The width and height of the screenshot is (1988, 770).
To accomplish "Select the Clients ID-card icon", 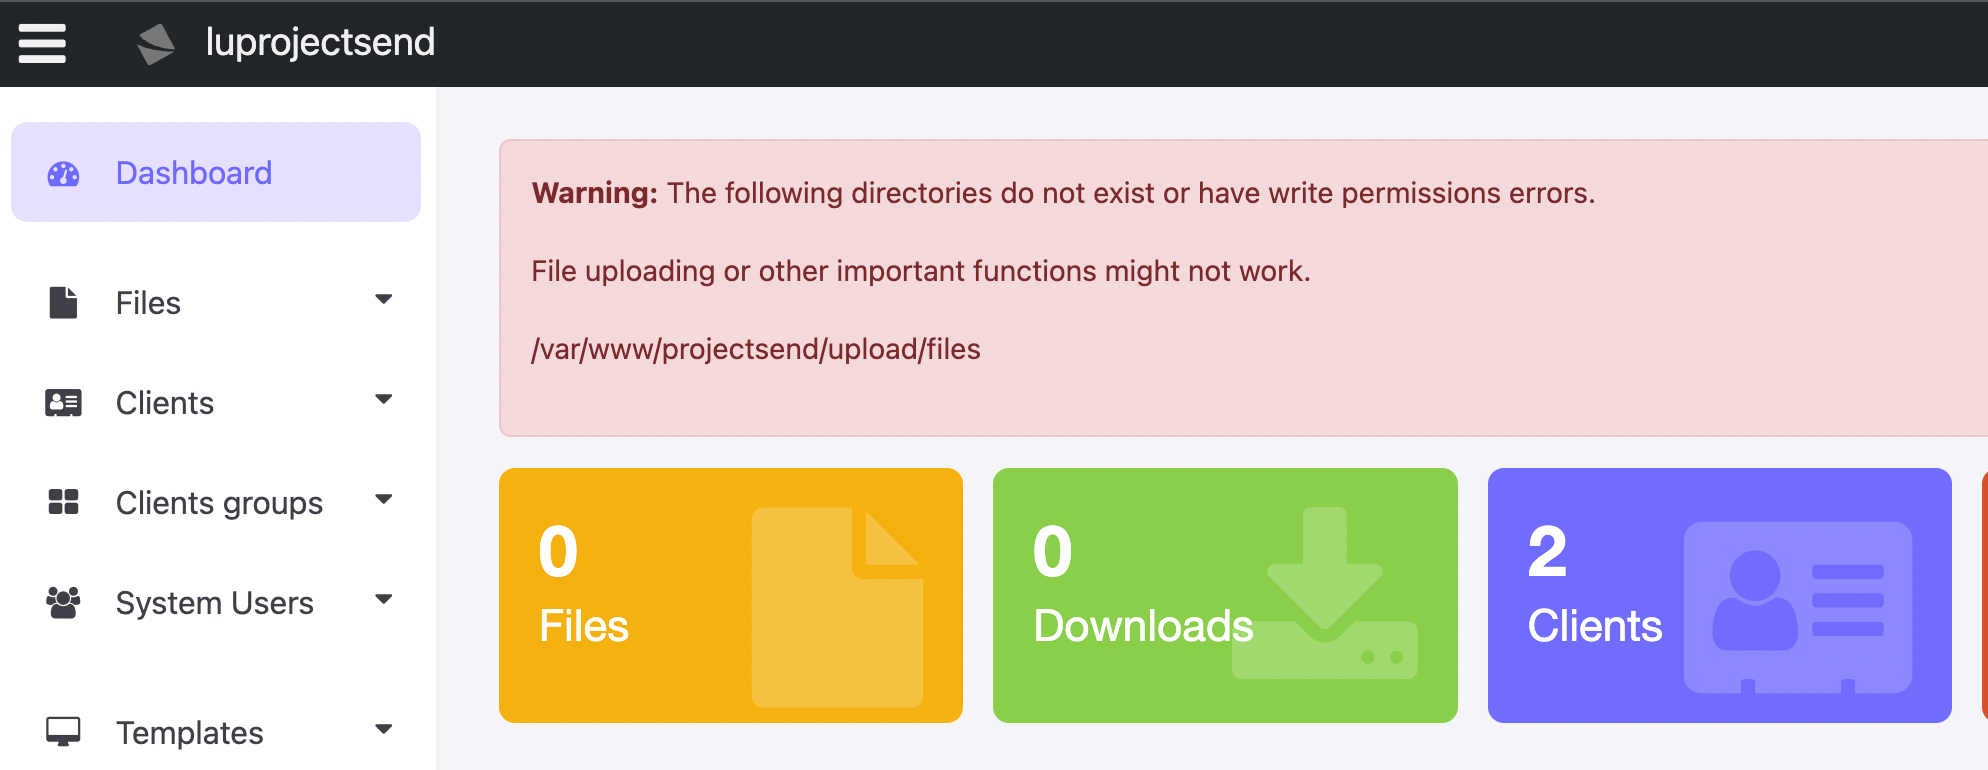I will pos(62,402).
